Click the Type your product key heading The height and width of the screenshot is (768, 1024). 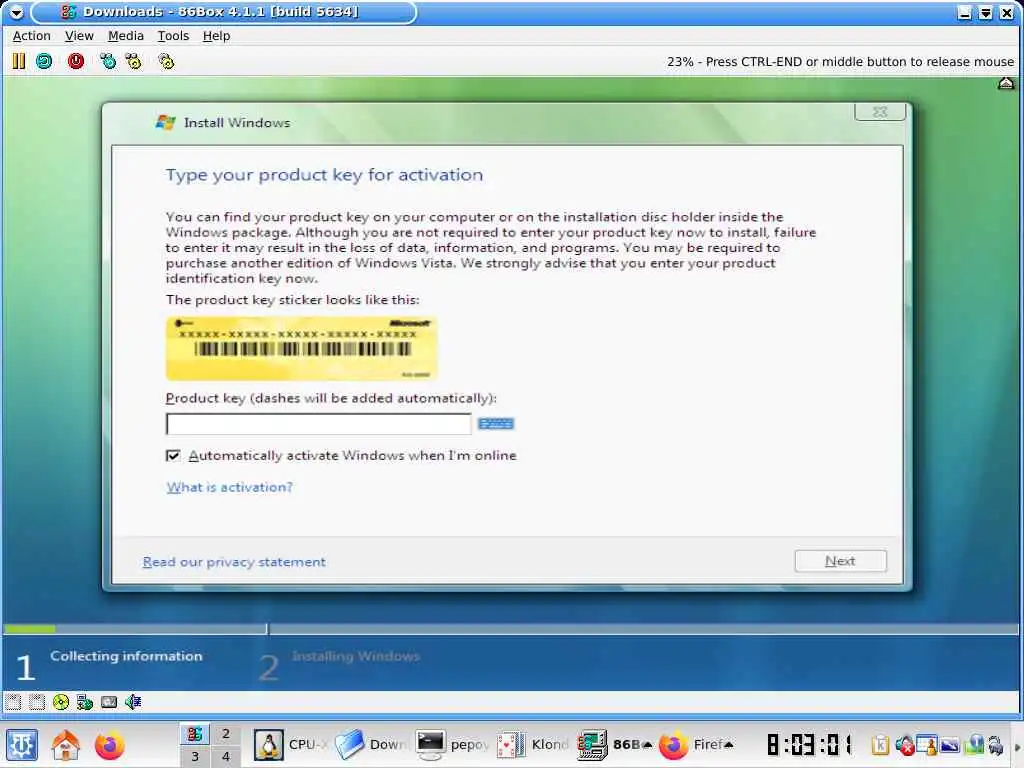coord(324,175)
